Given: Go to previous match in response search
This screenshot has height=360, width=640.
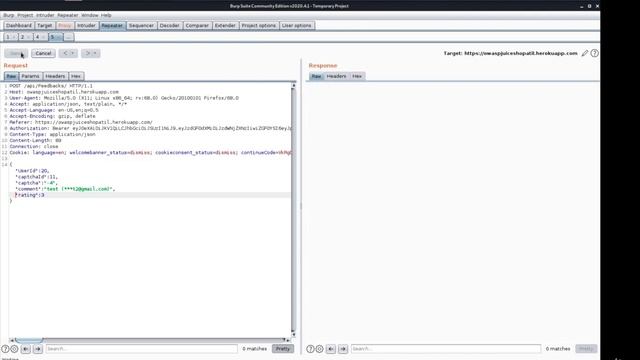Looking at the screenshot, I should tap(331, 349).
